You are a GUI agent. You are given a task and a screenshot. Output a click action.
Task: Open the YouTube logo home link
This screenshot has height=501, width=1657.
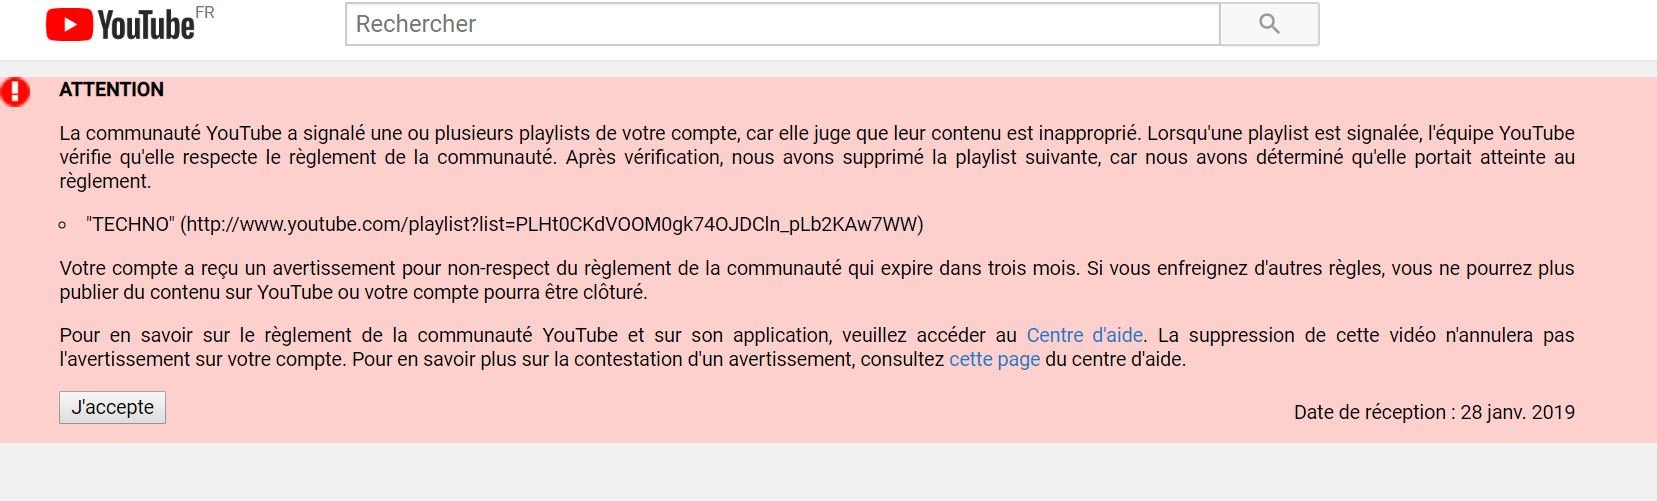(x=120, y=25)
